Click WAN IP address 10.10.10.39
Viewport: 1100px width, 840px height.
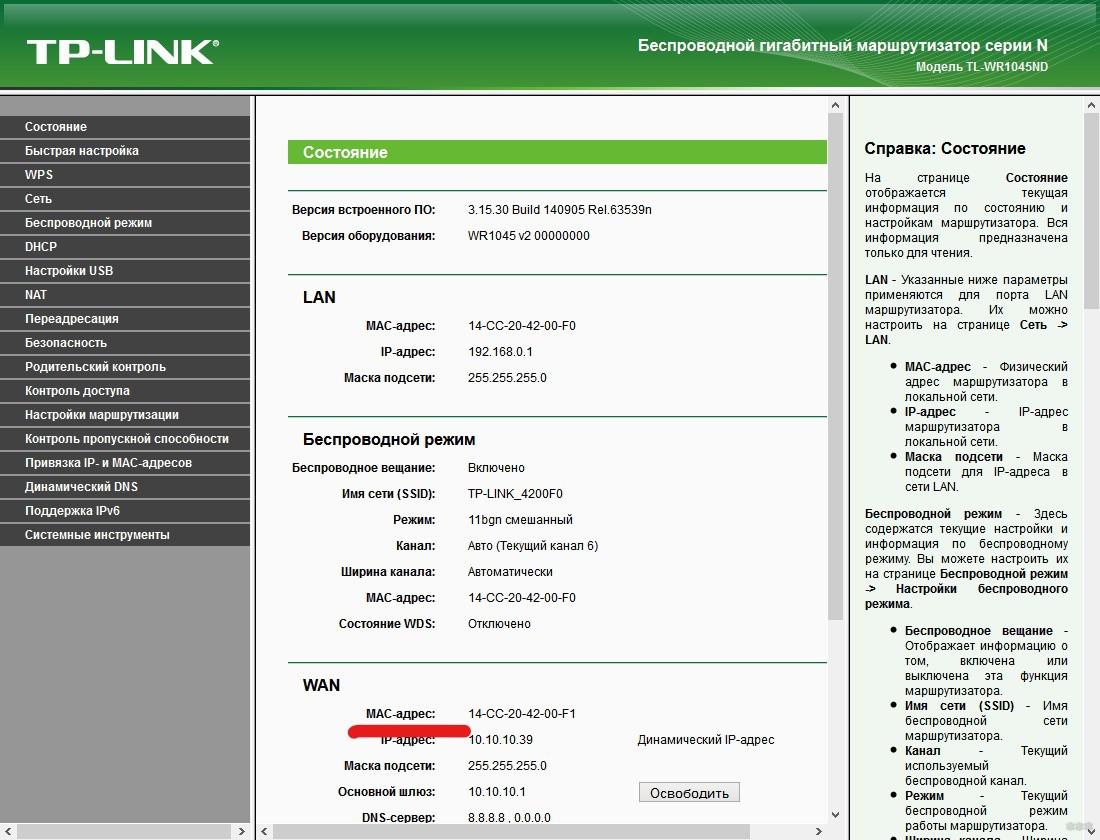pyautogui.click(x=500, y=740)
